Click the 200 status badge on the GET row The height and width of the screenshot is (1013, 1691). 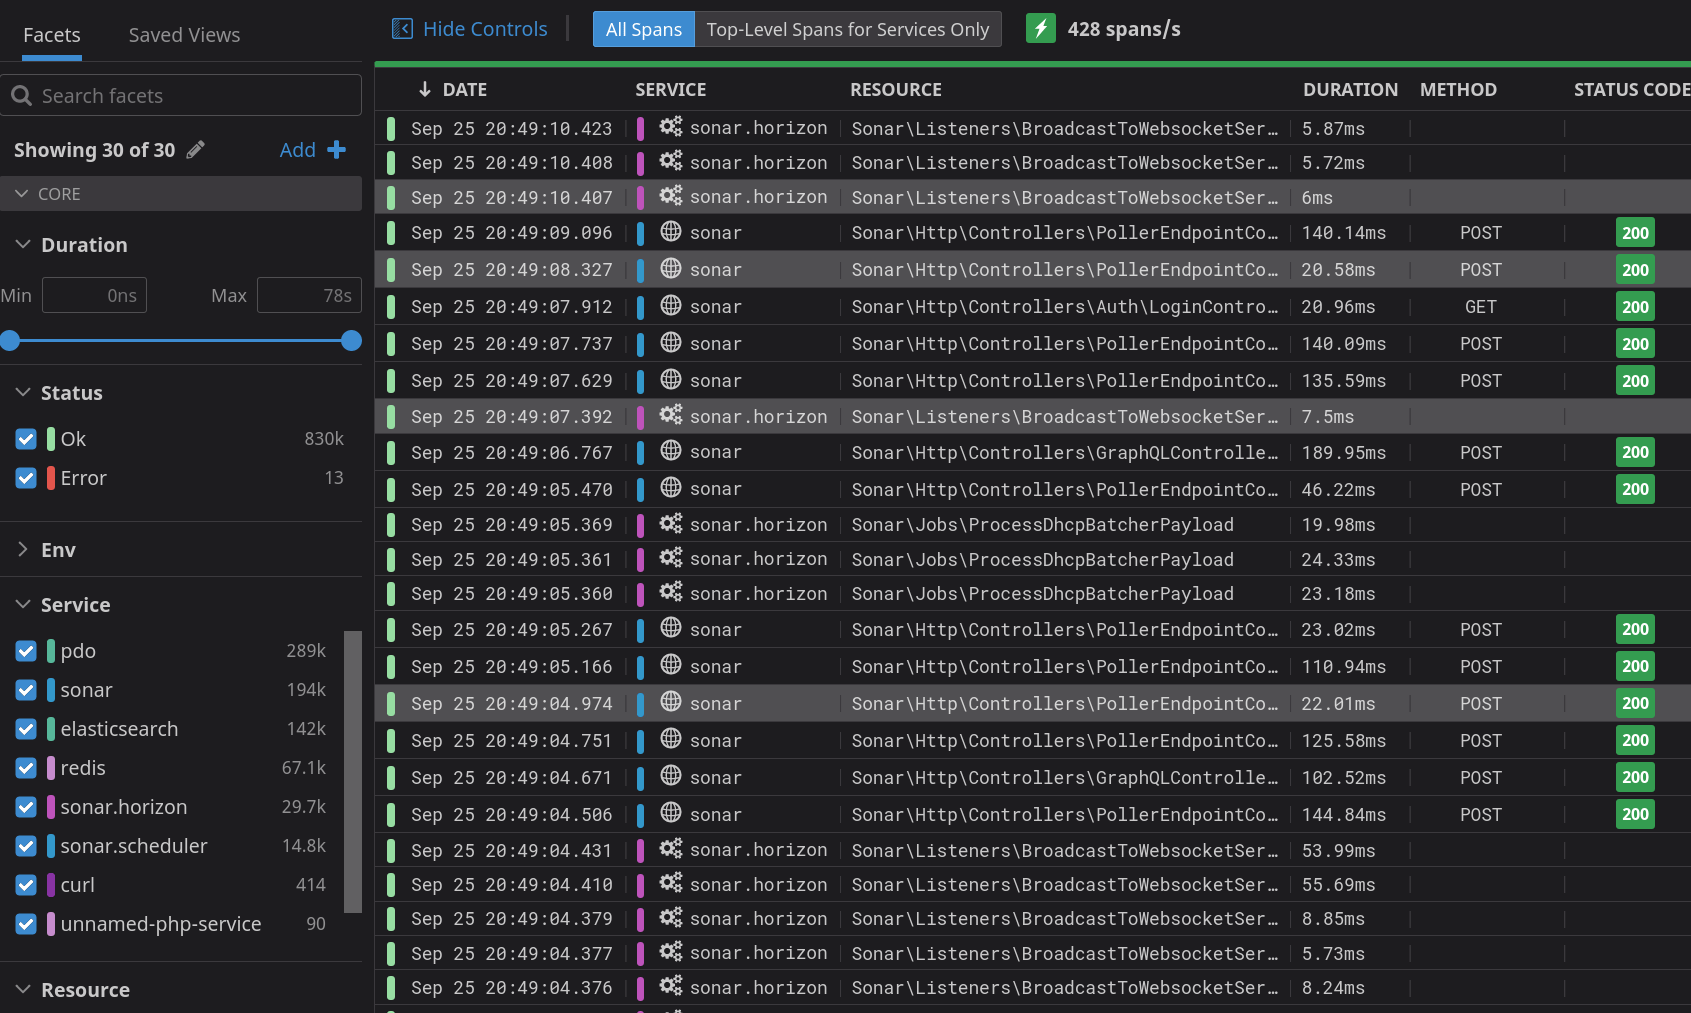pos(1635,307)
